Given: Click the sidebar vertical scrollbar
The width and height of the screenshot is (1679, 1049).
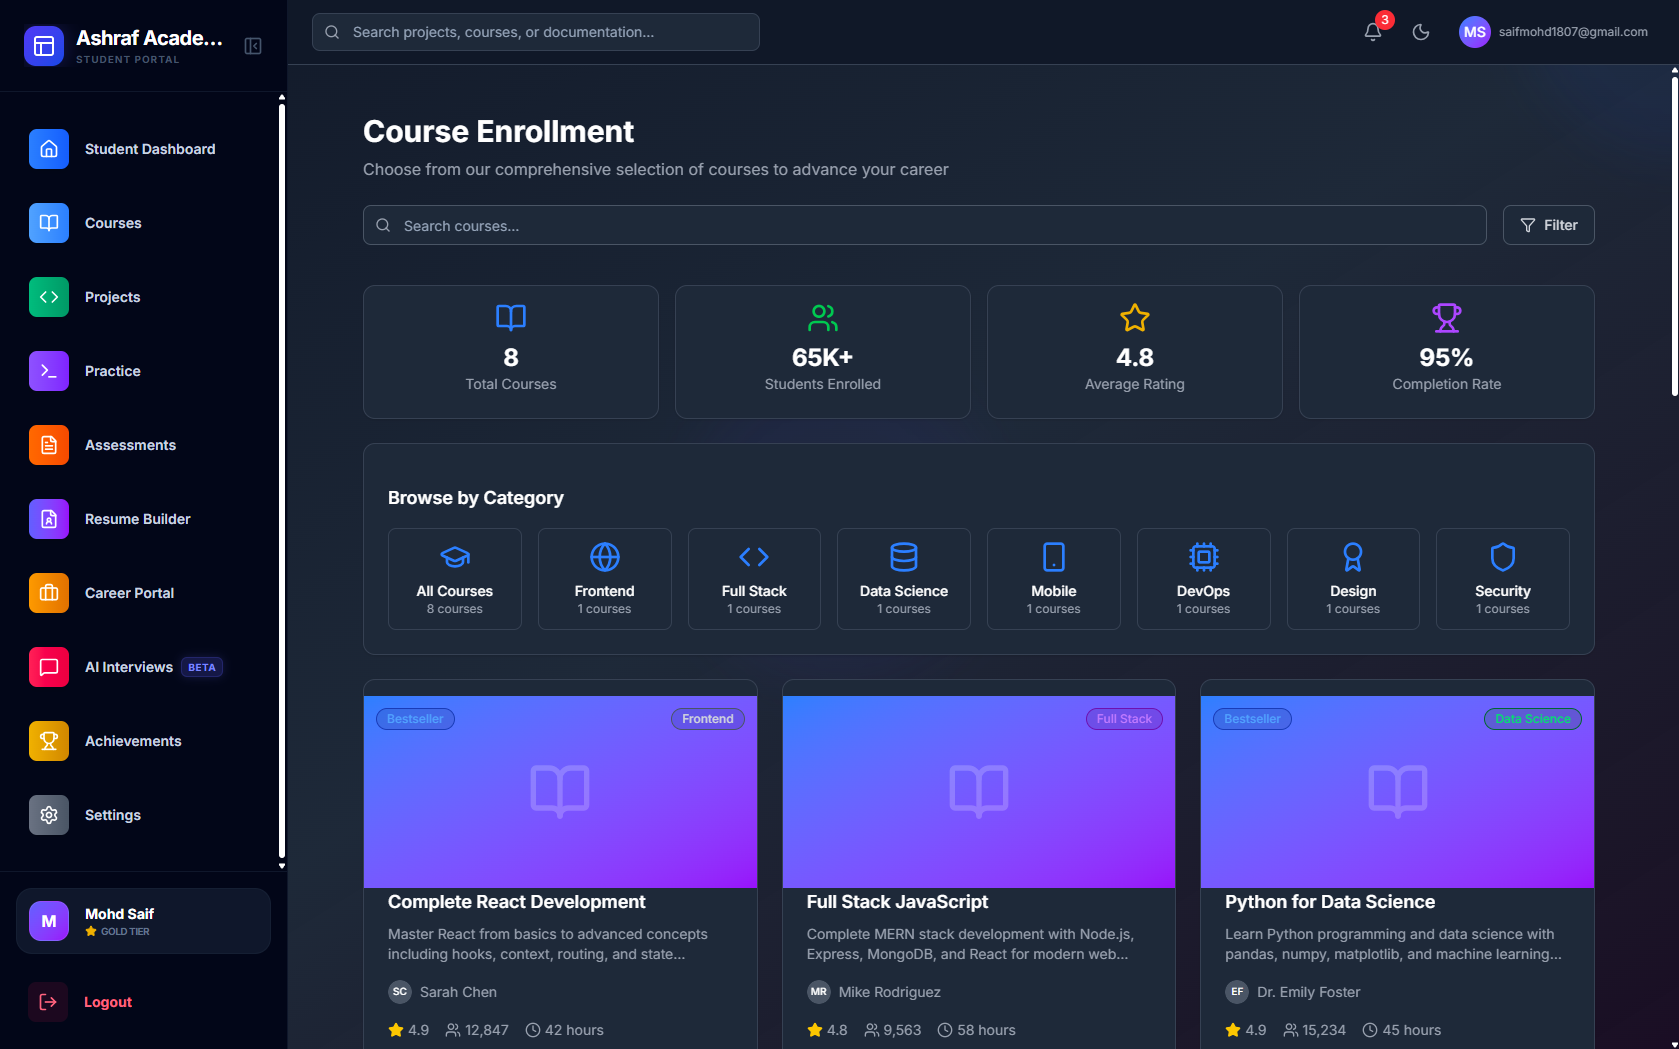Looking at the screenshot, I should [282, 480].
